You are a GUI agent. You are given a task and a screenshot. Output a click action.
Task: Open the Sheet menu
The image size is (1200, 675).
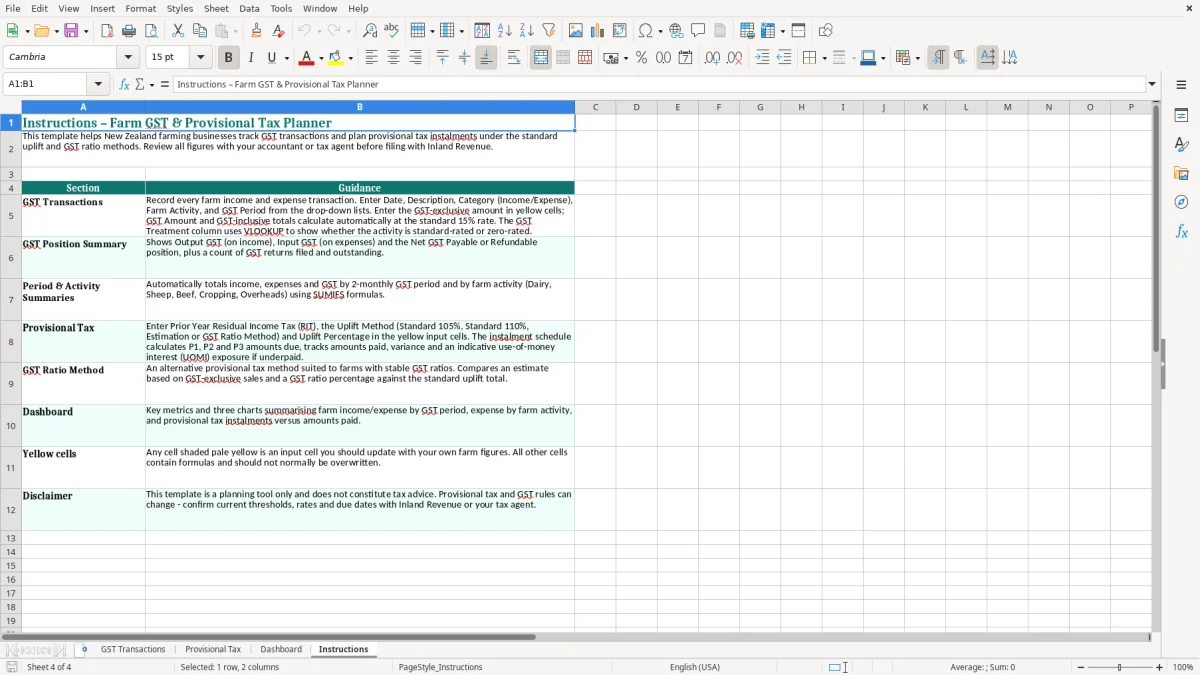215,8
